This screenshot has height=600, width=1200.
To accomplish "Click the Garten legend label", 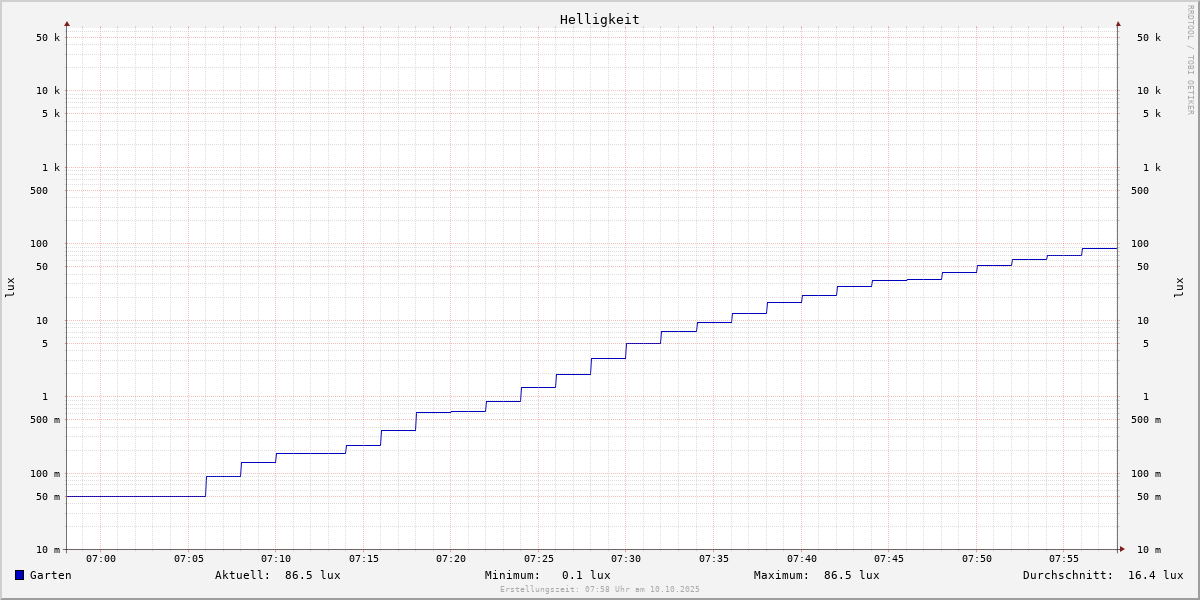I will point(50,575).
